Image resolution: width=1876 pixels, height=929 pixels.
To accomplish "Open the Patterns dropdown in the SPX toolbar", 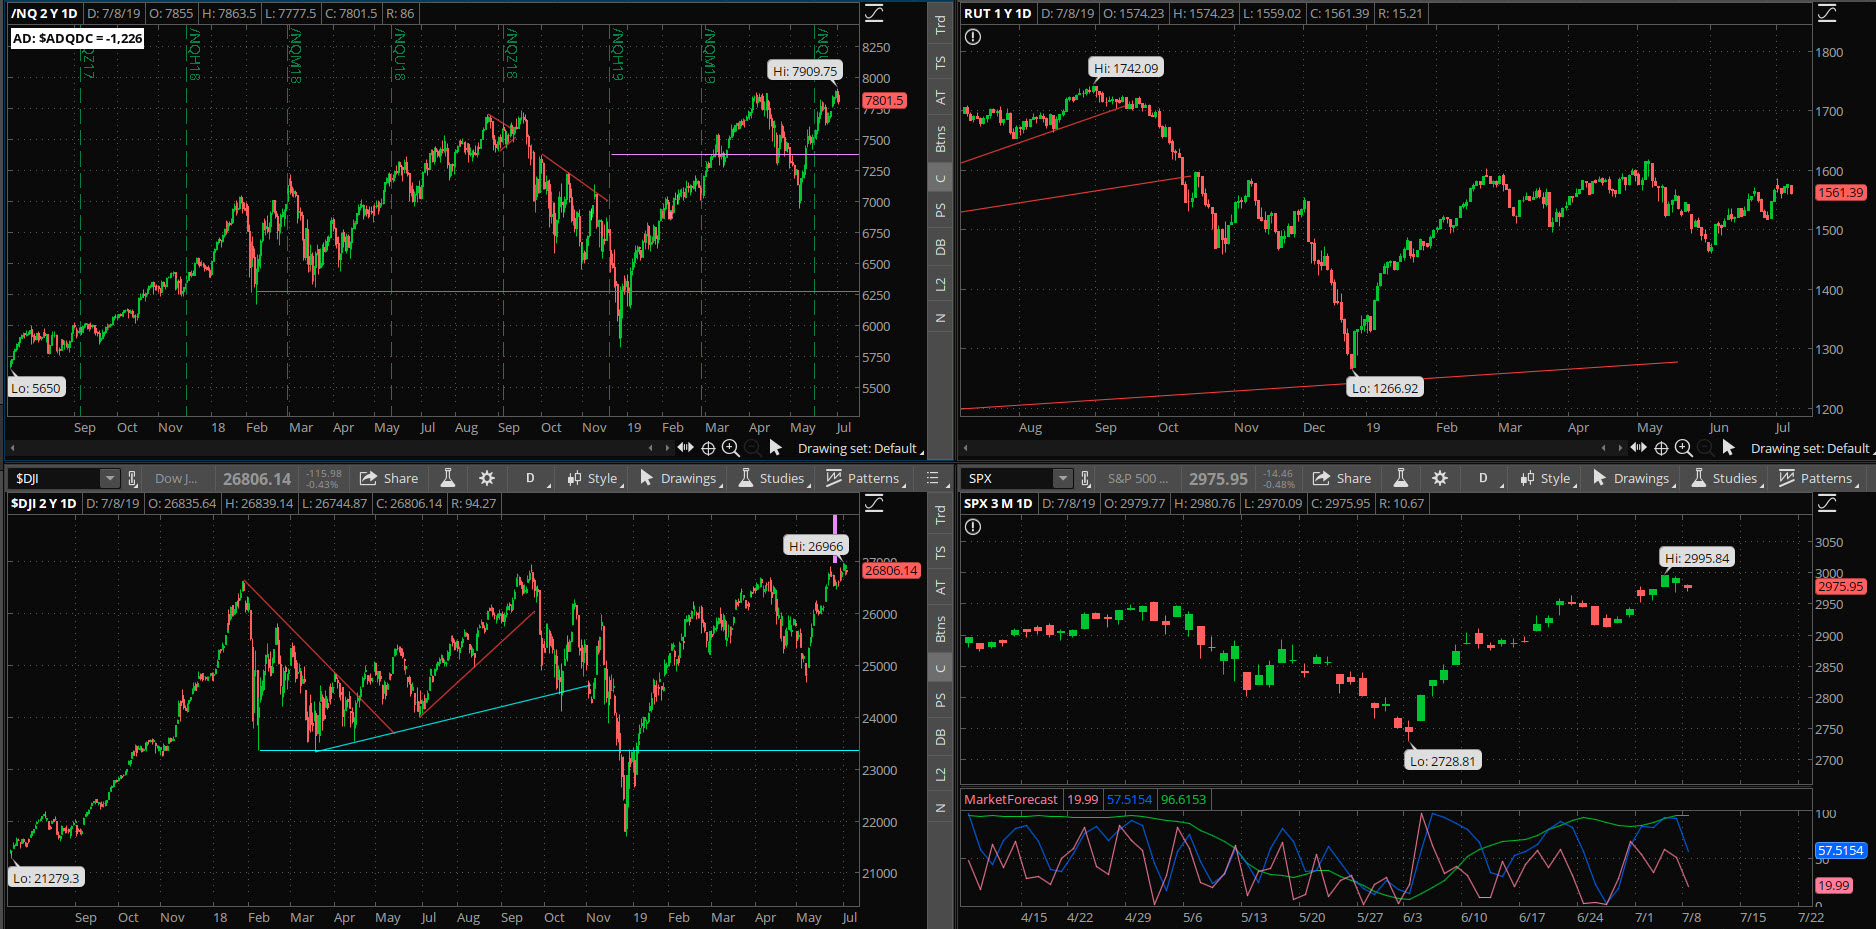I will click(x=1818, y=478).
